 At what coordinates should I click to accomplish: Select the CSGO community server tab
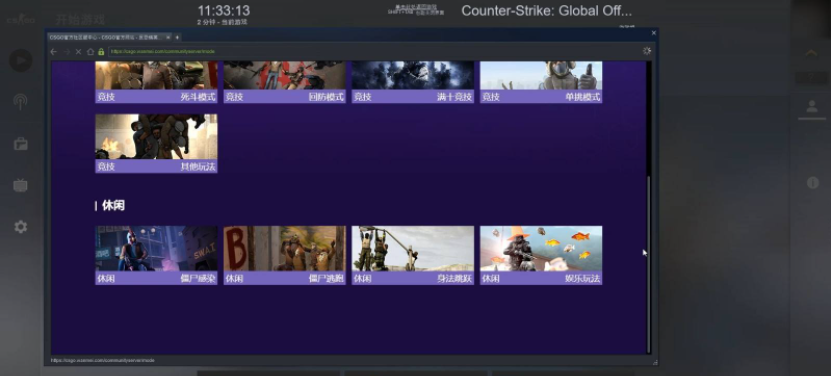click(110, 37)
